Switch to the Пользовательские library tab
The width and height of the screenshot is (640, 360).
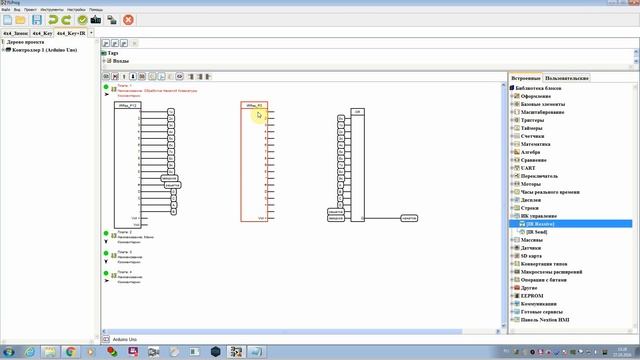pos(567,78)
